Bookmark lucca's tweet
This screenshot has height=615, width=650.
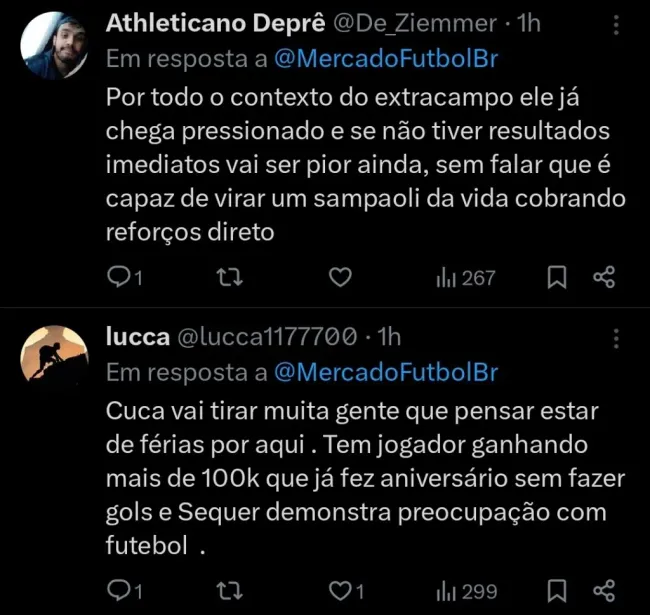coord(559,591)
